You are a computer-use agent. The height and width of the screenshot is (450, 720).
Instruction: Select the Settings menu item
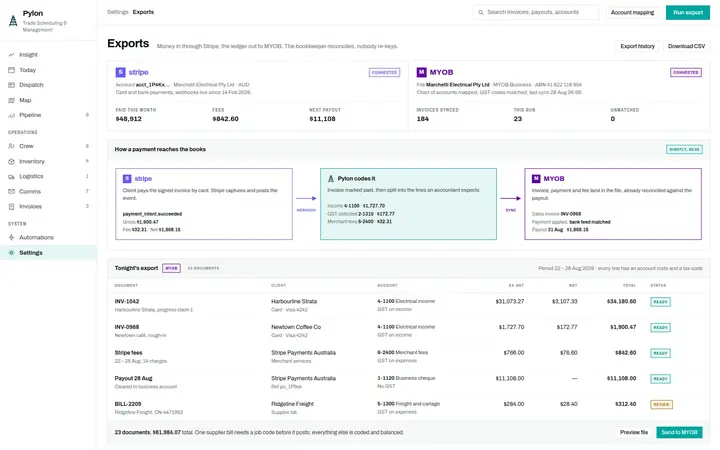click(x=48, y=253)
